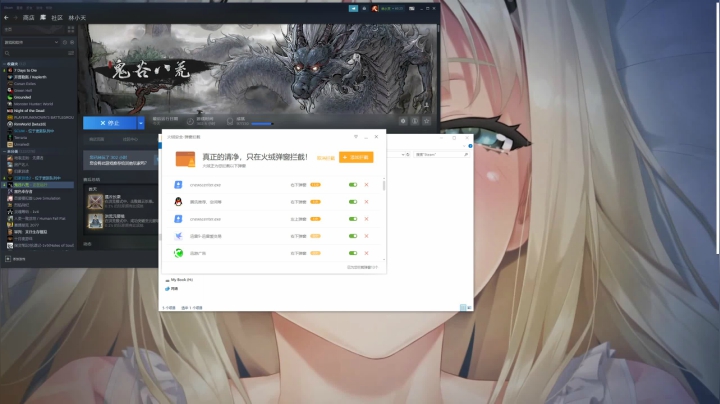The width and height of the screenshot is (720, 404).
Task: Click the add game plus icon
Action: coord(8,259)
